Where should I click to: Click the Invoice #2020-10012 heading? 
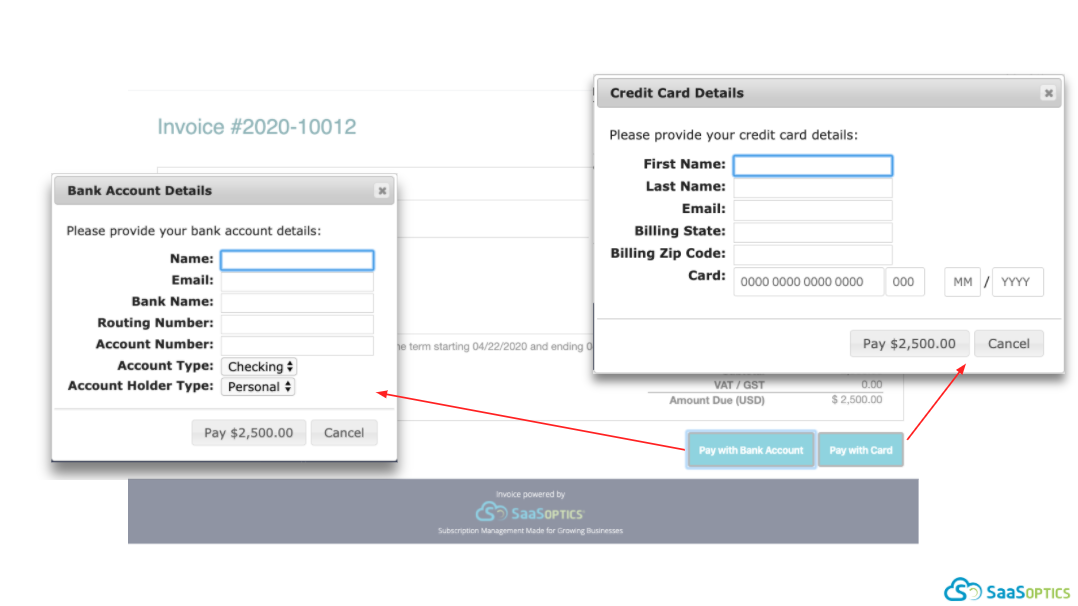pos(256,127)
